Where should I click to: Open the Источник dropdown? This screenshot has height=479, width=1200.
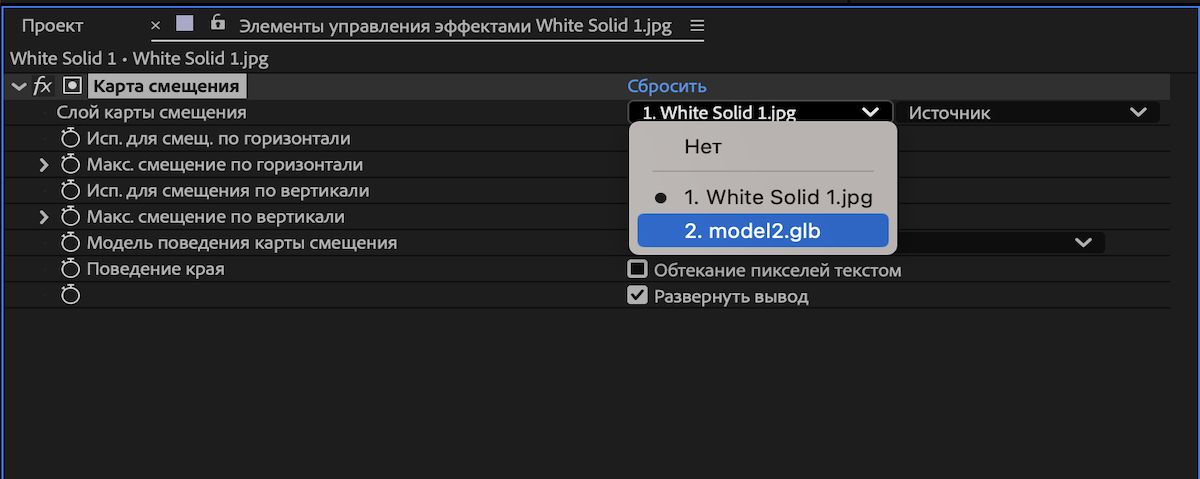pyautogui.click(x=1026, y=113)
